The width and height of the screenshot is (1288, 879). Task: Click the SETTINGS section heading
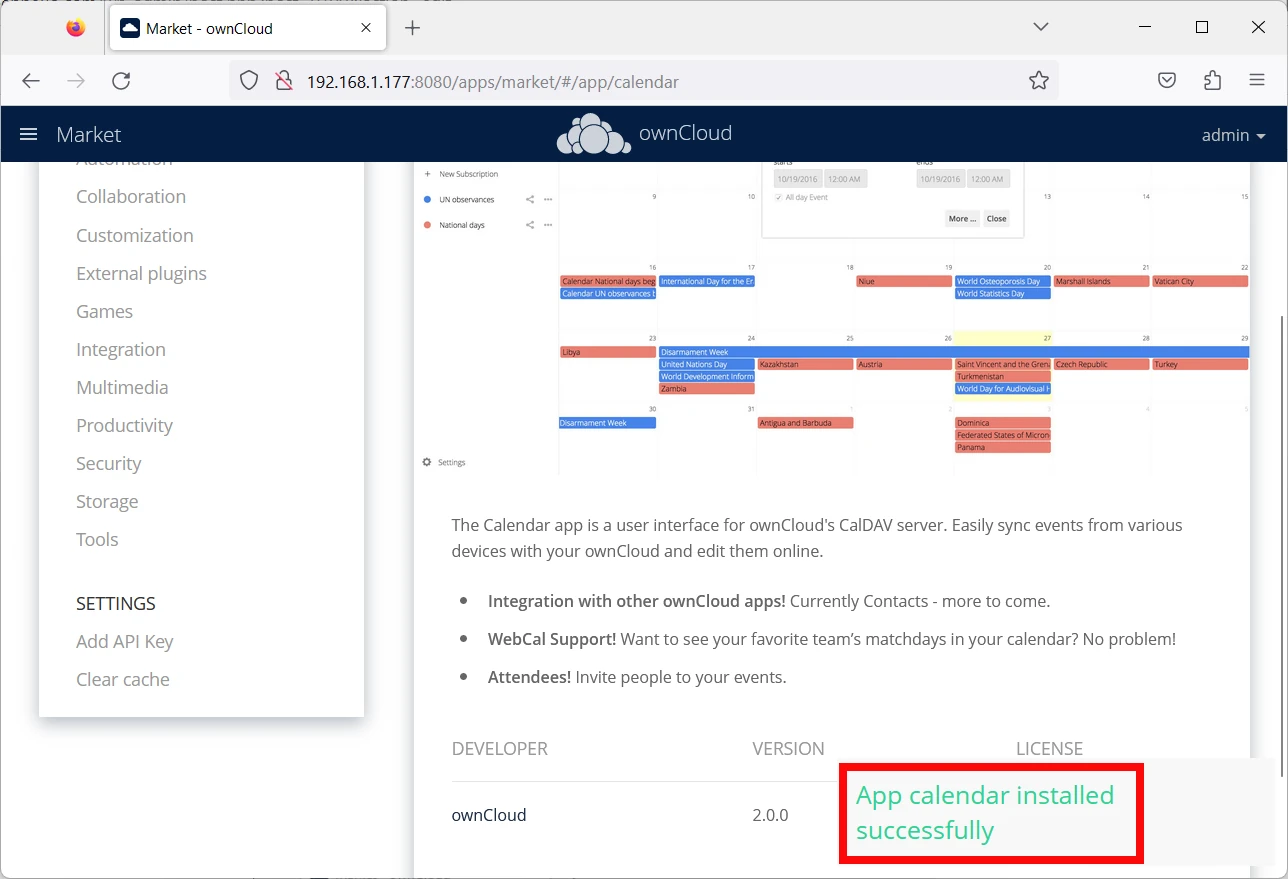click(116, 604)
